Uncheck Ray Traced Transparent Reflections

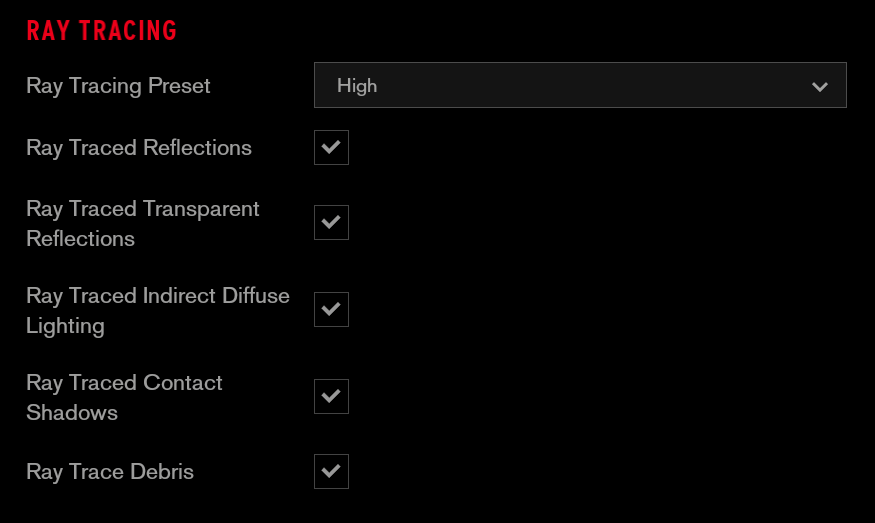pos(331,222)
